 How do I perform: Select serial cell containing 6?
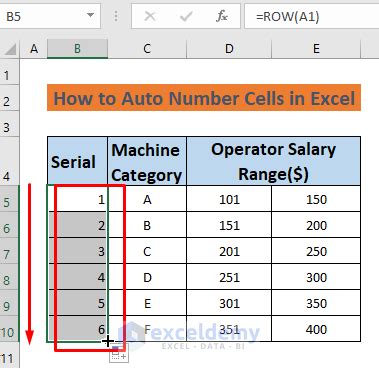point(77,329)
